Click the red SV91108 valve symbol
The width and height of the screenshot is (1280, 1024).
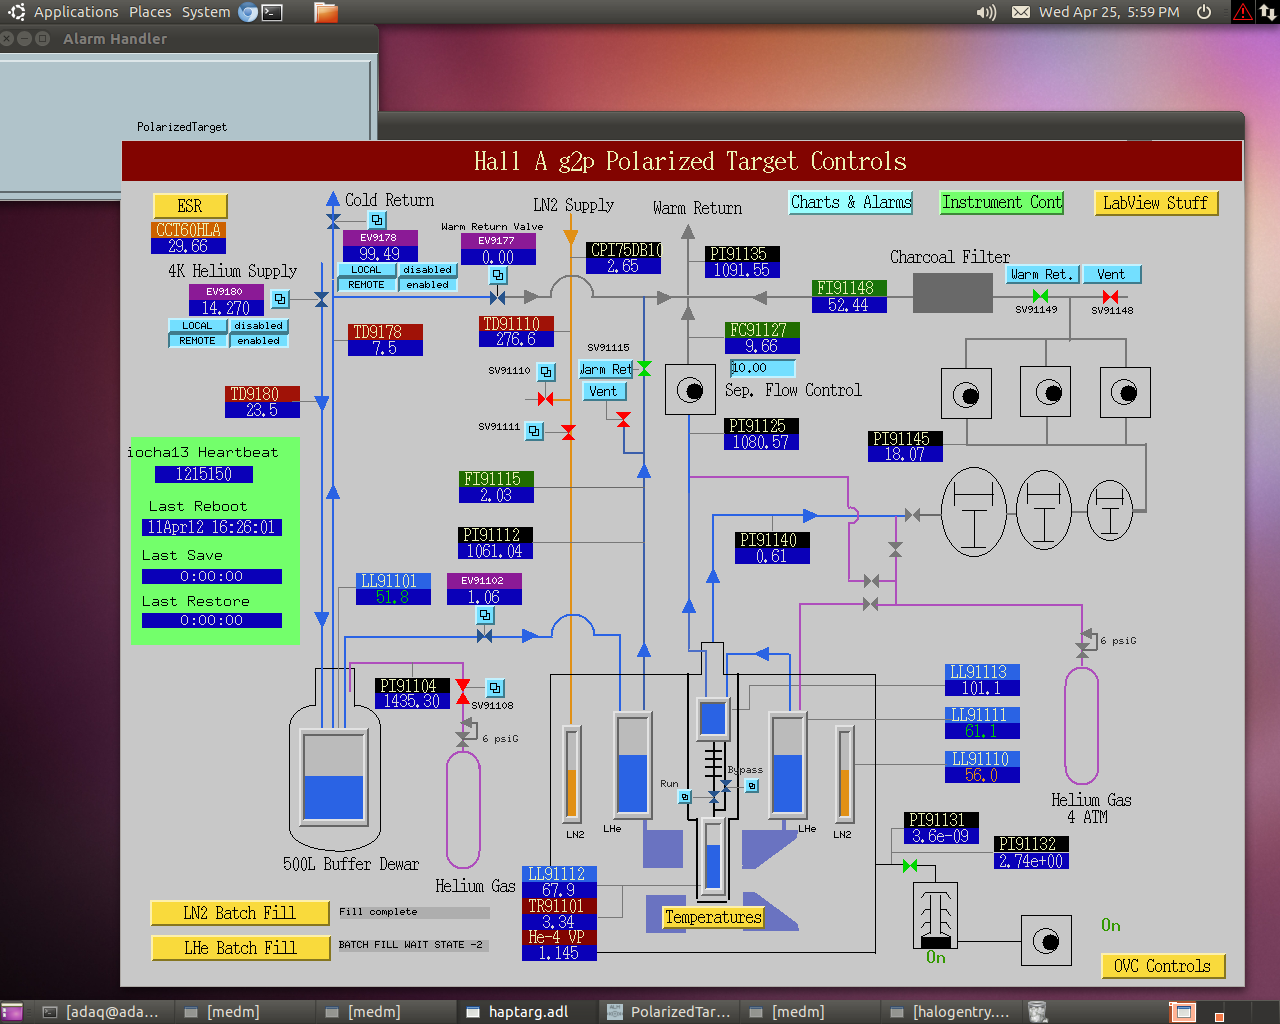(x=463, y=691)
